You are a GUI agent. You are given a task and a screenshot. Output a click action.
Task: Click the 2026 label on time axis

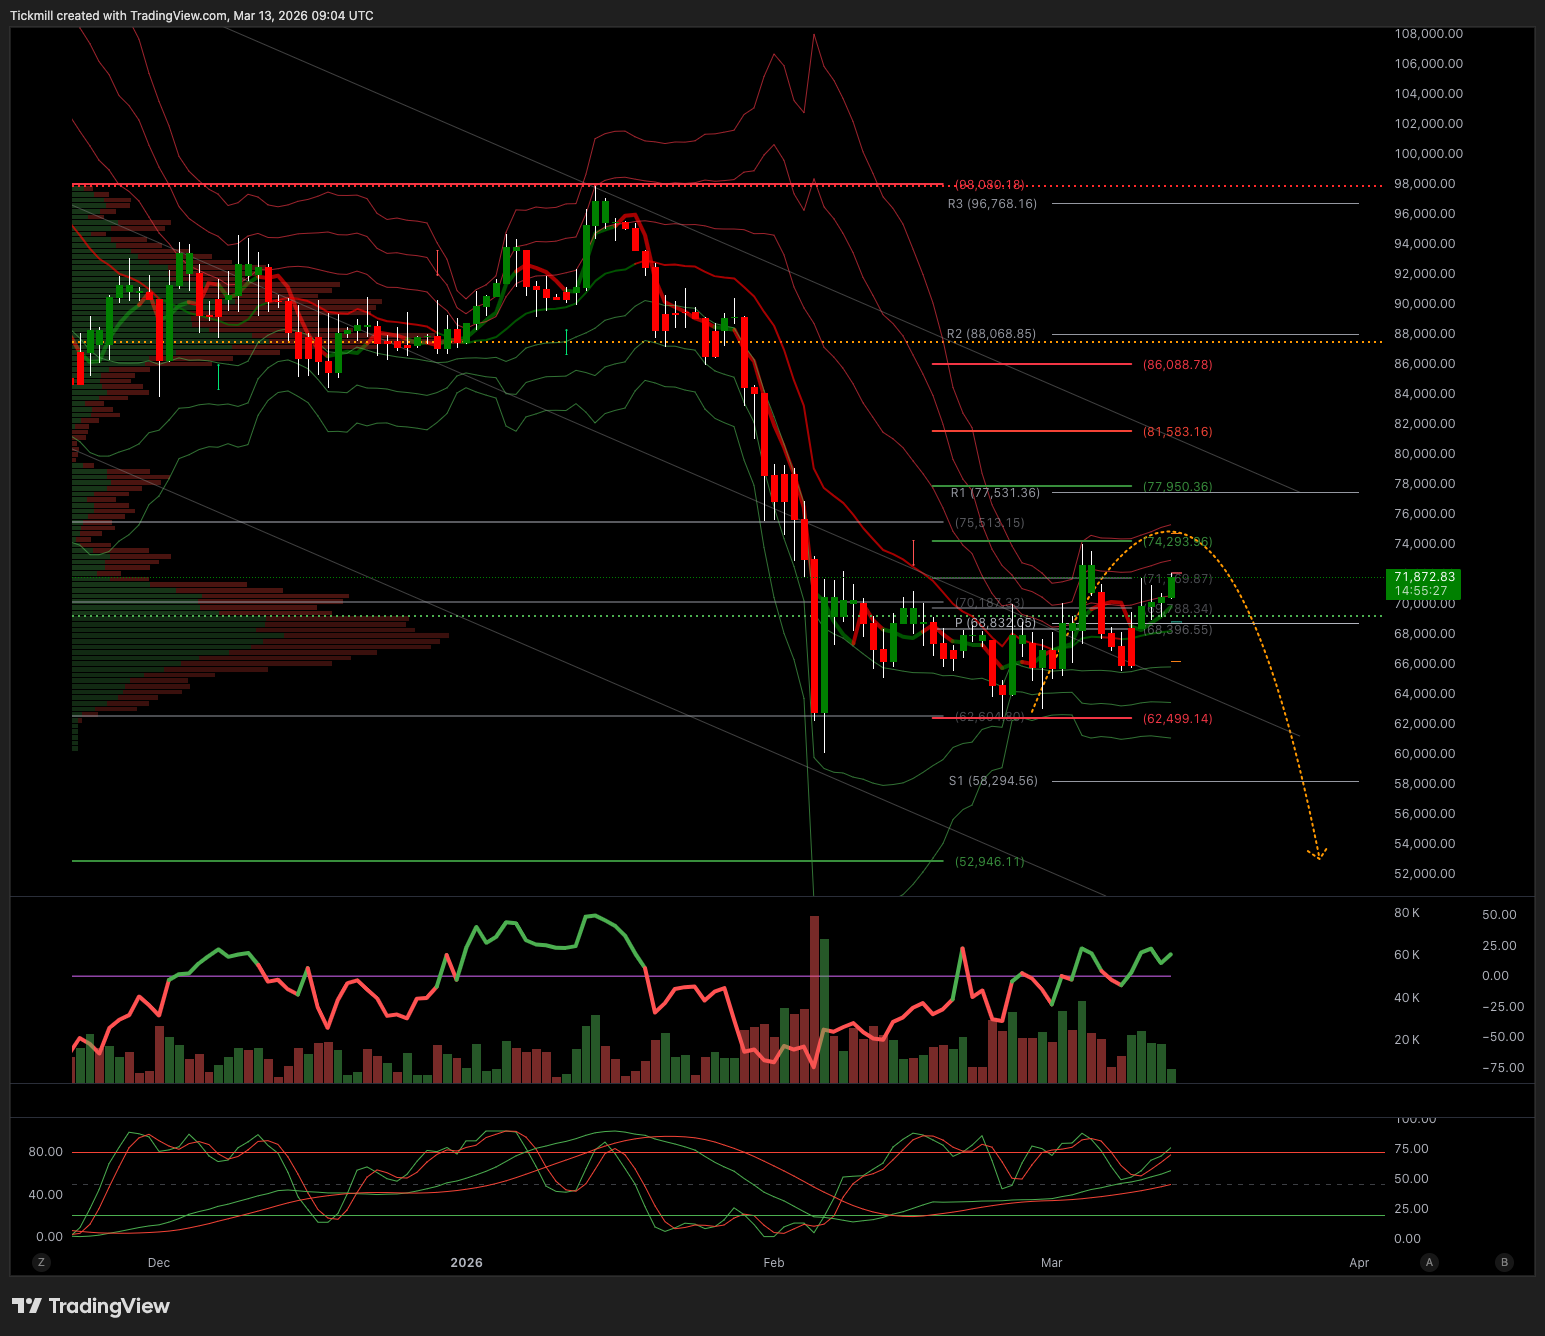pyautogui.click(x=466, y=1262)
